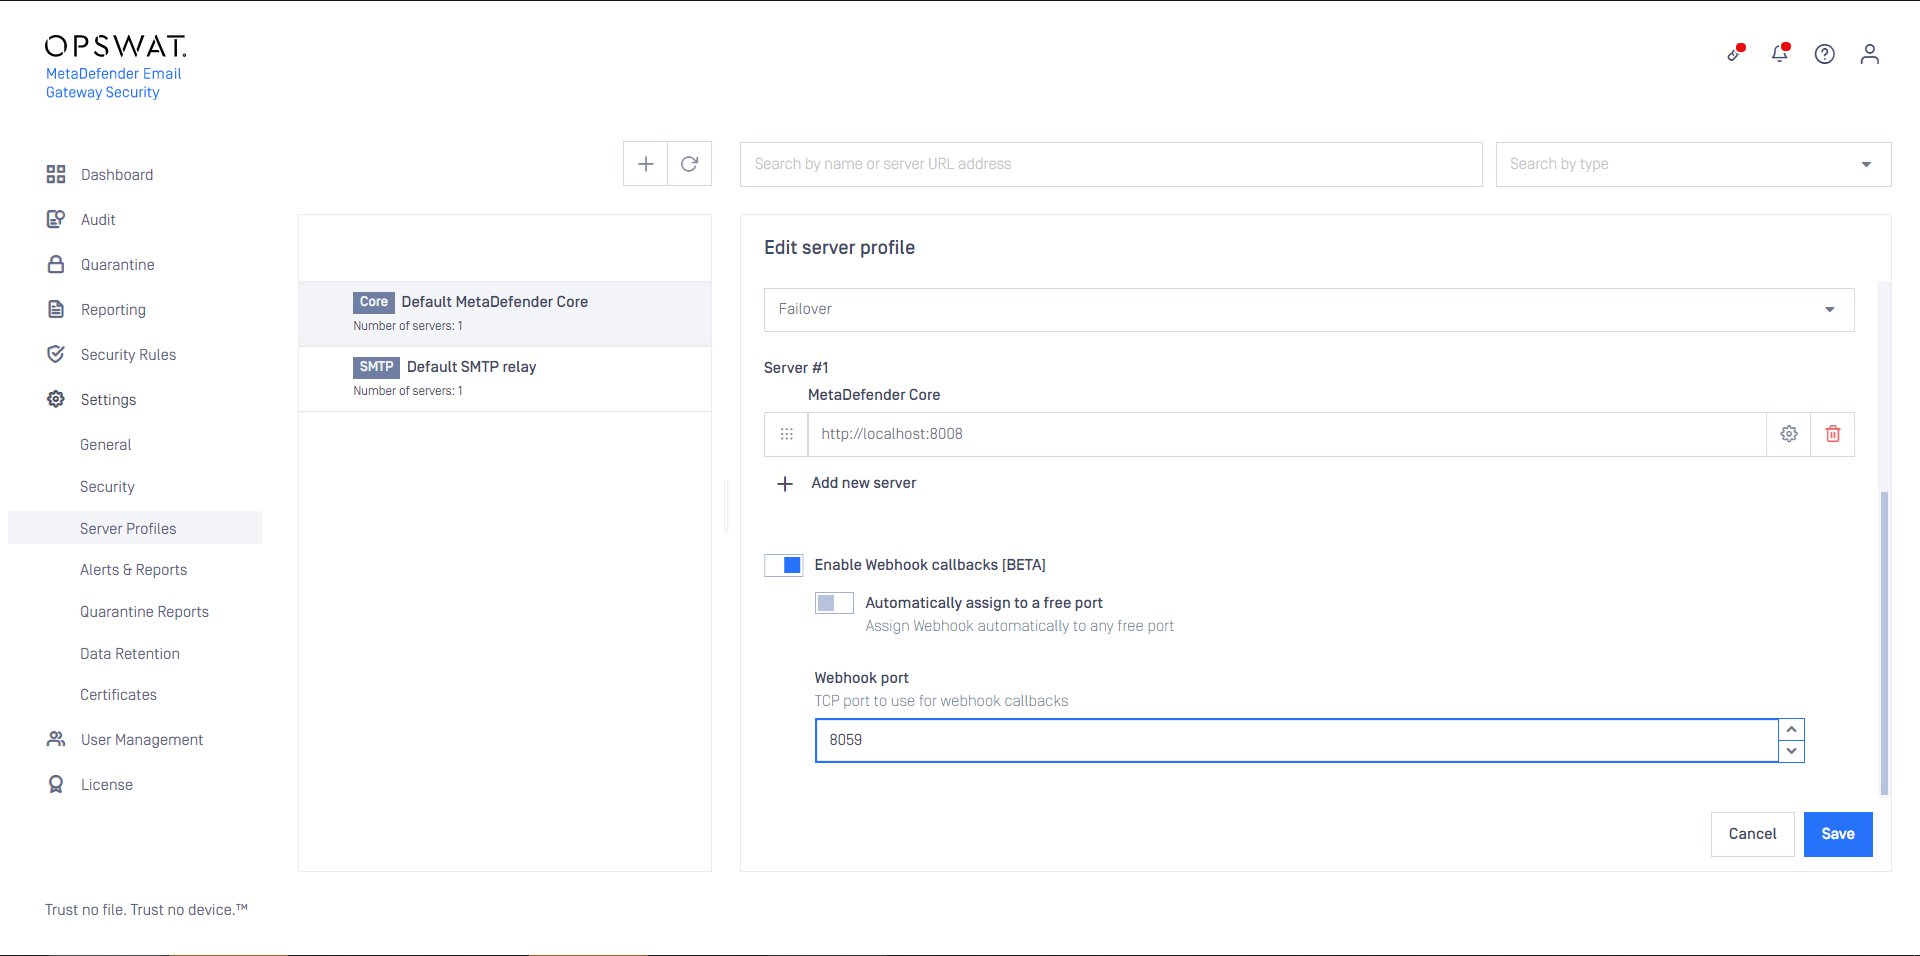Click the Quarantine lock icon

point(56,264)
